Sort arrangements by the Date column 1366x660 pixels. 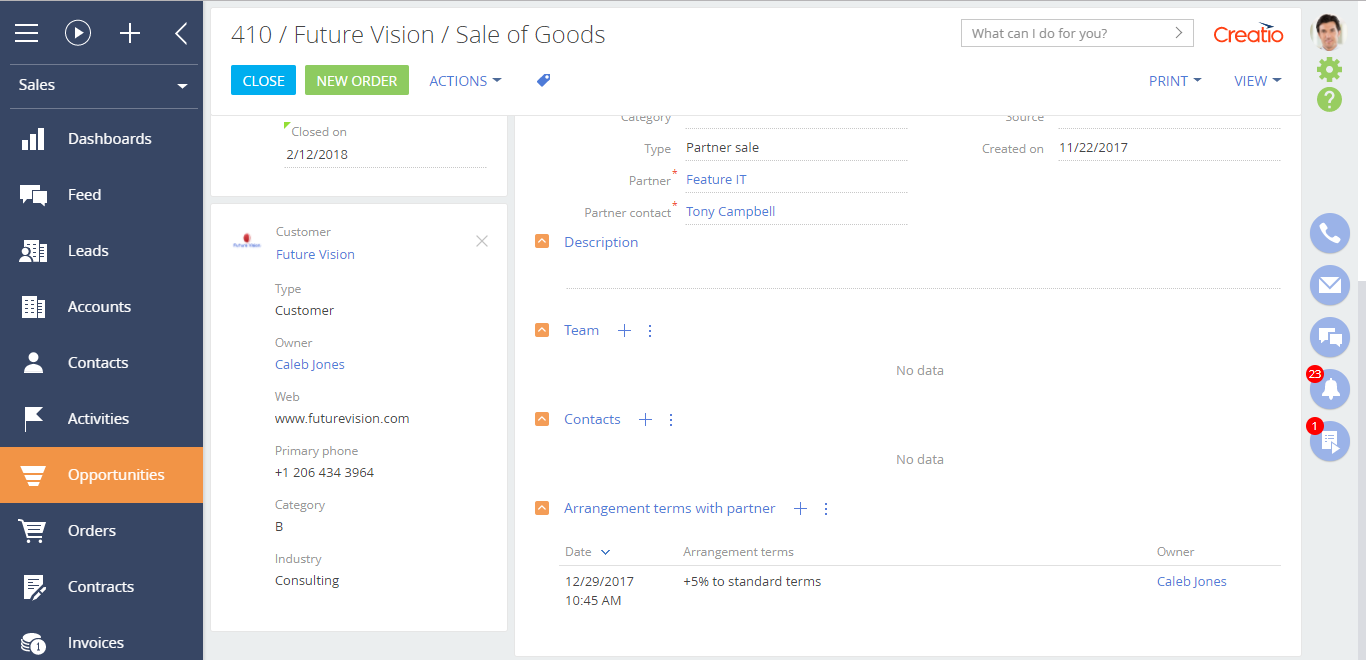coord(587,552)
